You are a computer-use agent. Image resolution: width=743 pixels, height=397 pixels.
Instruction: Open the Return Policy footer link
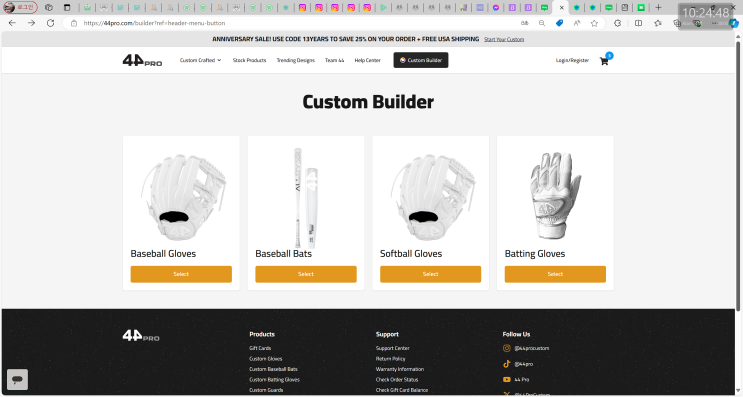[390, 359]
